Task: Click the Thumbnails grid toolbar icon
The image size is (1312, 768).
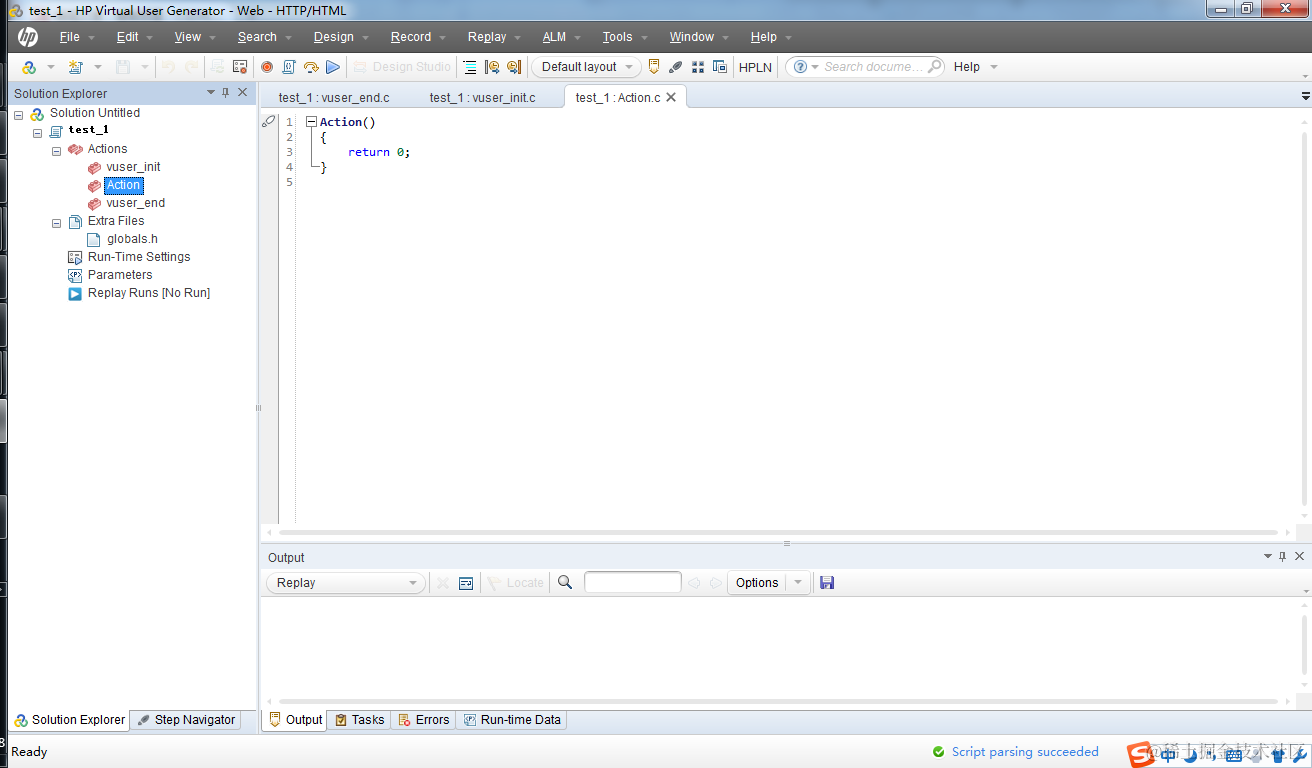Action: 698,67
